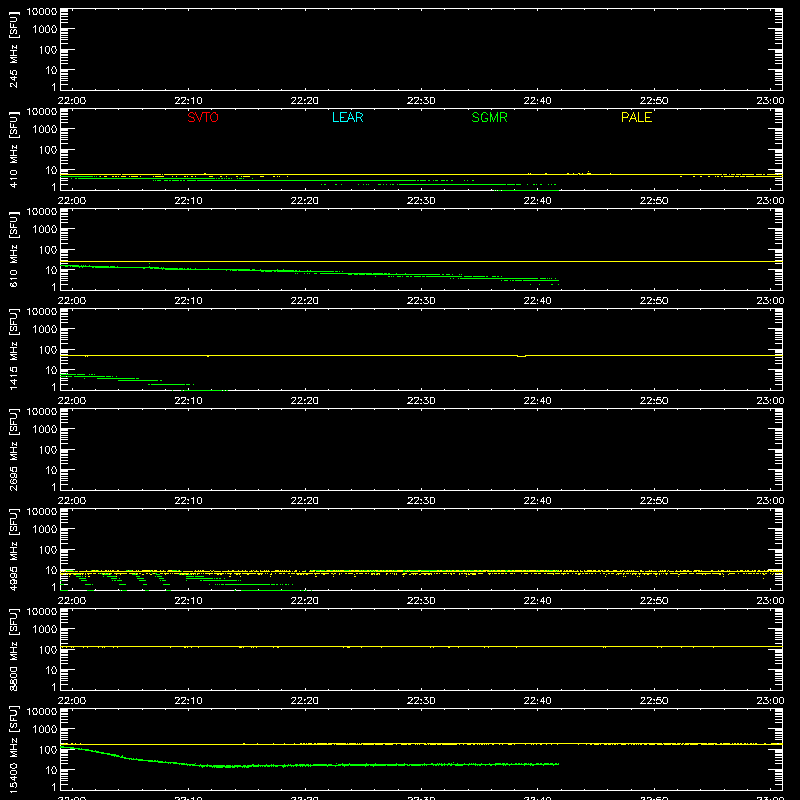Click 22:10 time label below 410 MHz panel
Screen dimensions: 800x800
[188, 201]
